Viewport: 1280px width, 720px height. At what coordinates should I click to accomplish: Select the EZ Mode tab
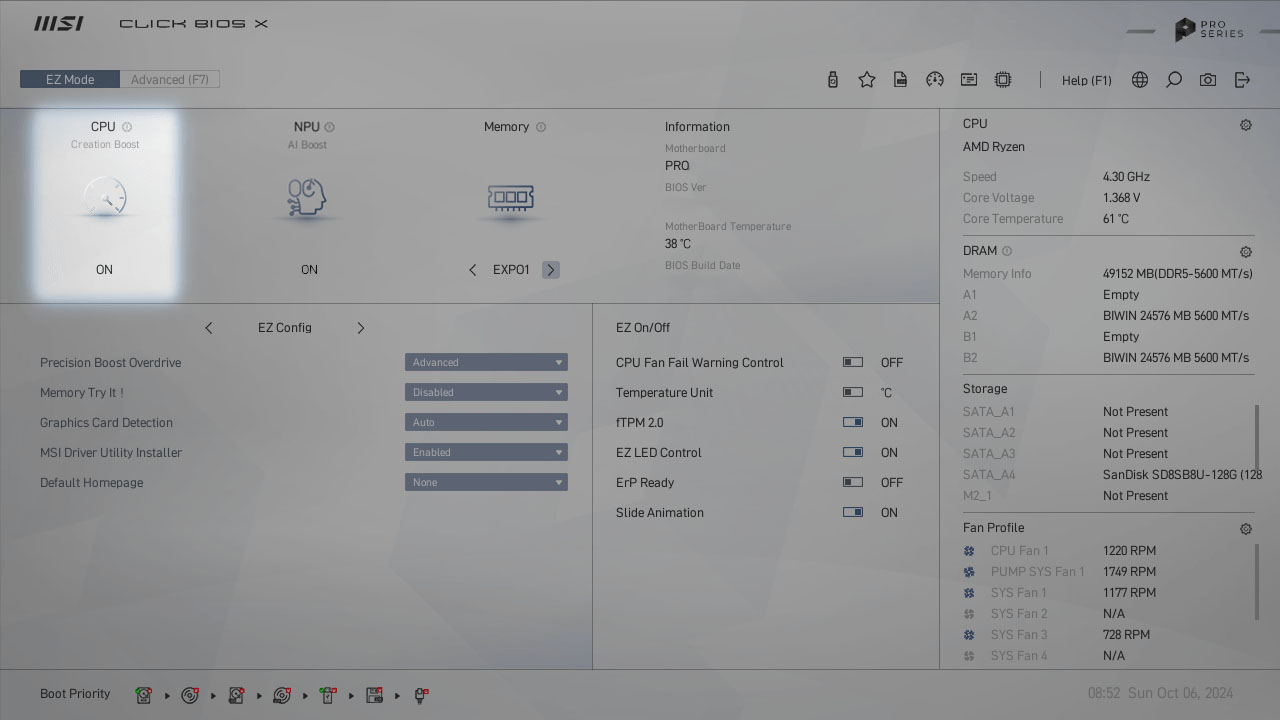click(x=70, y=80)
